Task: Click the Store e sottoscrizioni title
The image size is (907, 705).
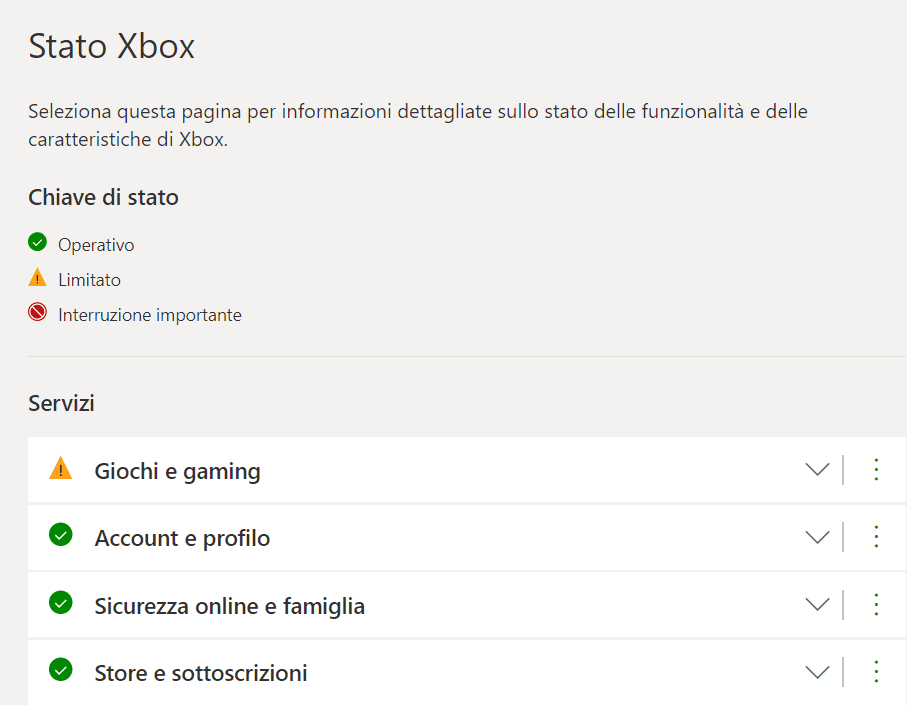Action: tap(201, 673)
